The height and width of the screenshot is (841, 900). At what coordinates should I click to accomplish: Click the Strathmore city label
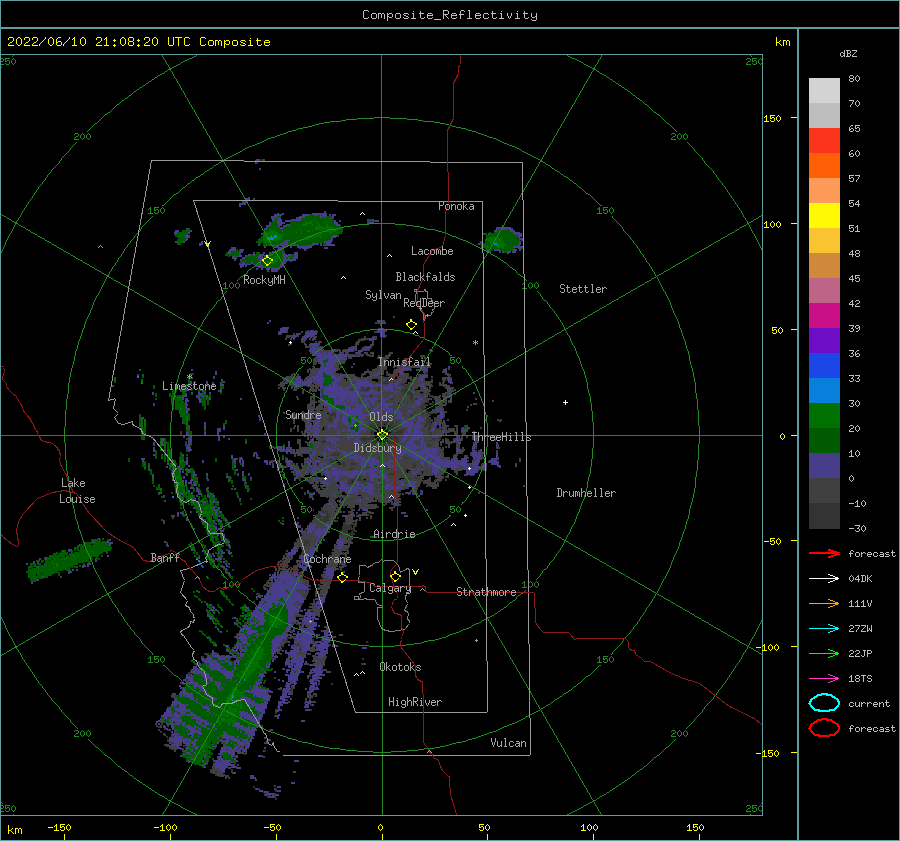tap(486, 592)
